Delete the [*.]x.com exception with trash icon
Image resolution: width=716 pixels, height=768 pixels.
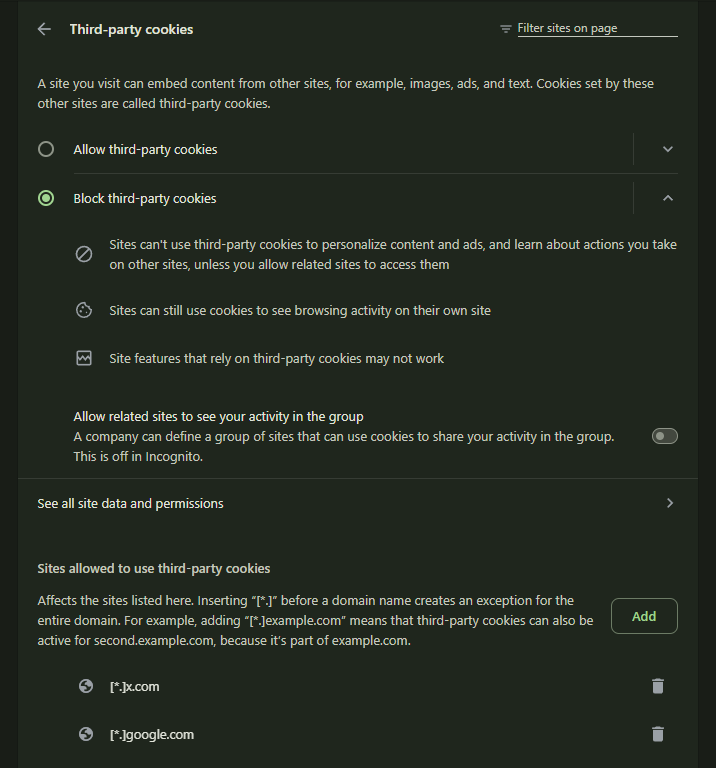(x=658, y=686)
